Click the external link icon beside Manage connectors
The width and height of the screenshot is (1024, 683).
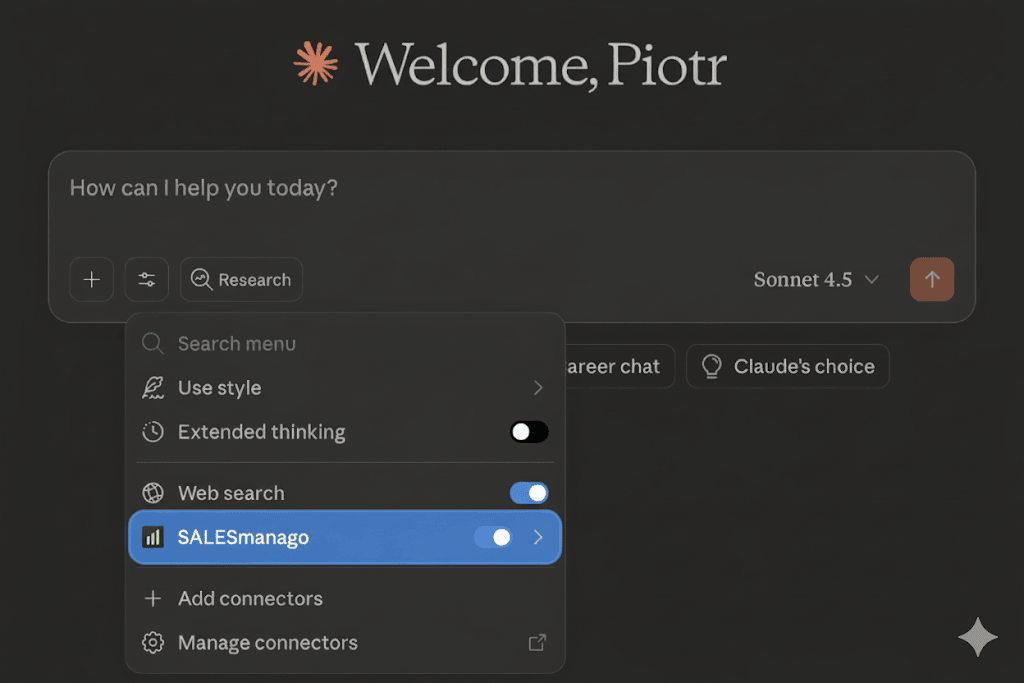[537, 643]
